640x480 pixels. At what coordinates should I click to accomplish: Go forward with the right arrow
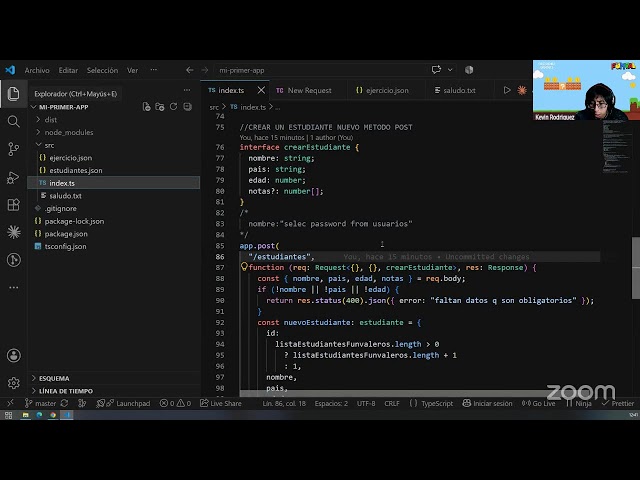click(204, 70)
